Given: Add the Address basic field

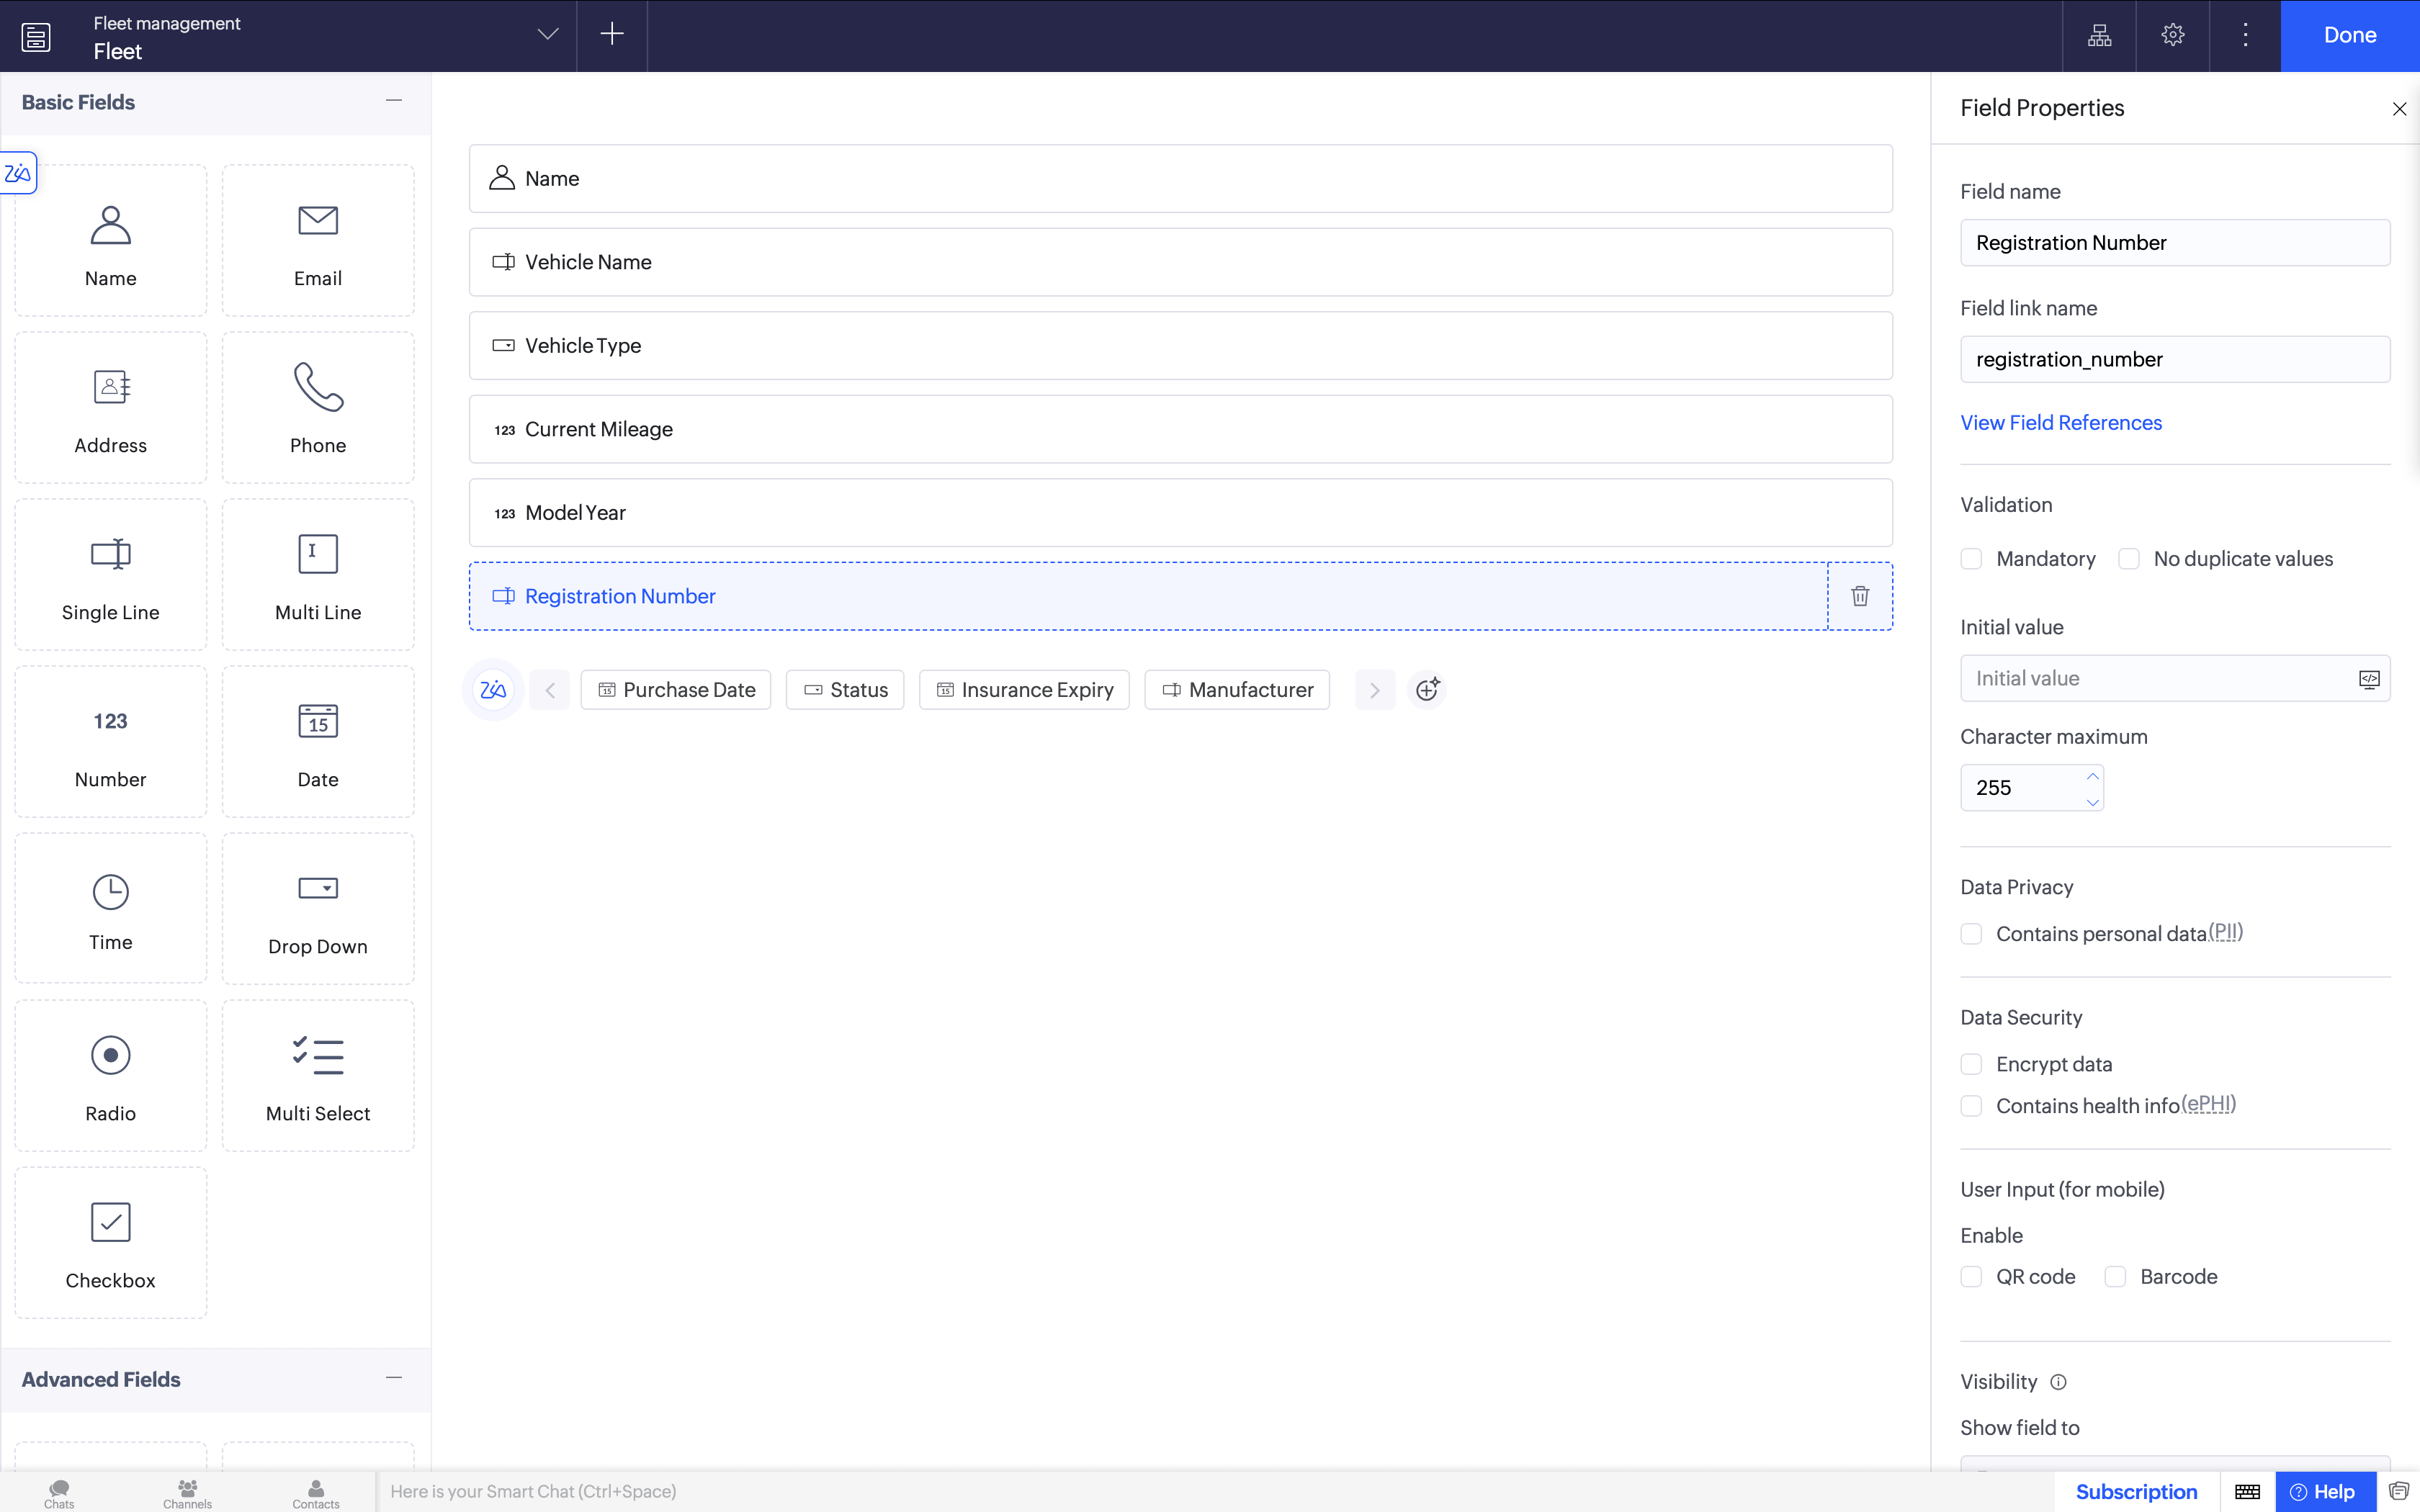Looking at the screenshot, I should 110,408.
